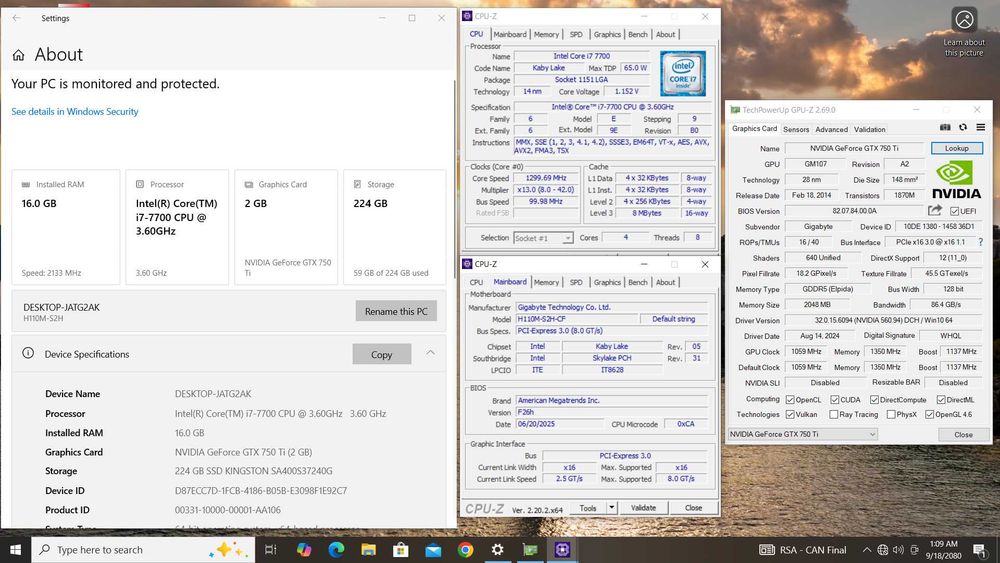Screen dimensions: 1000x563
Task: Click the Validate button in CPU-Z
Action: point(643,508)
